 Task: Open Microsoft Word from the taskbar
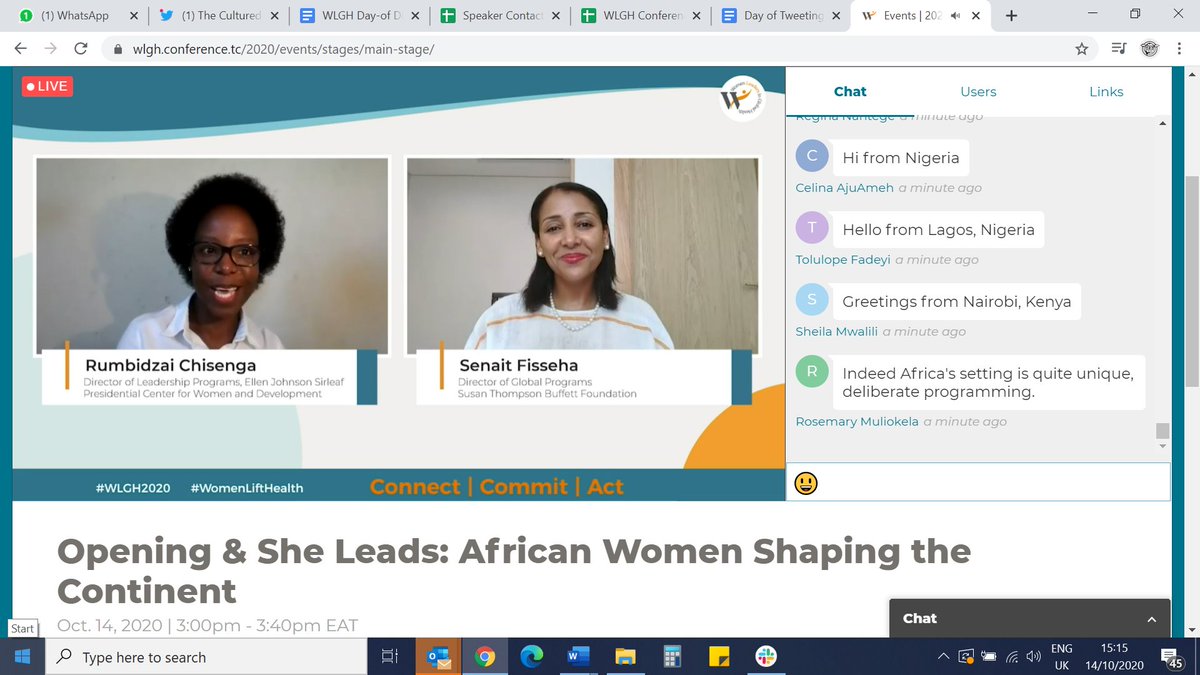tap(578, 657)
